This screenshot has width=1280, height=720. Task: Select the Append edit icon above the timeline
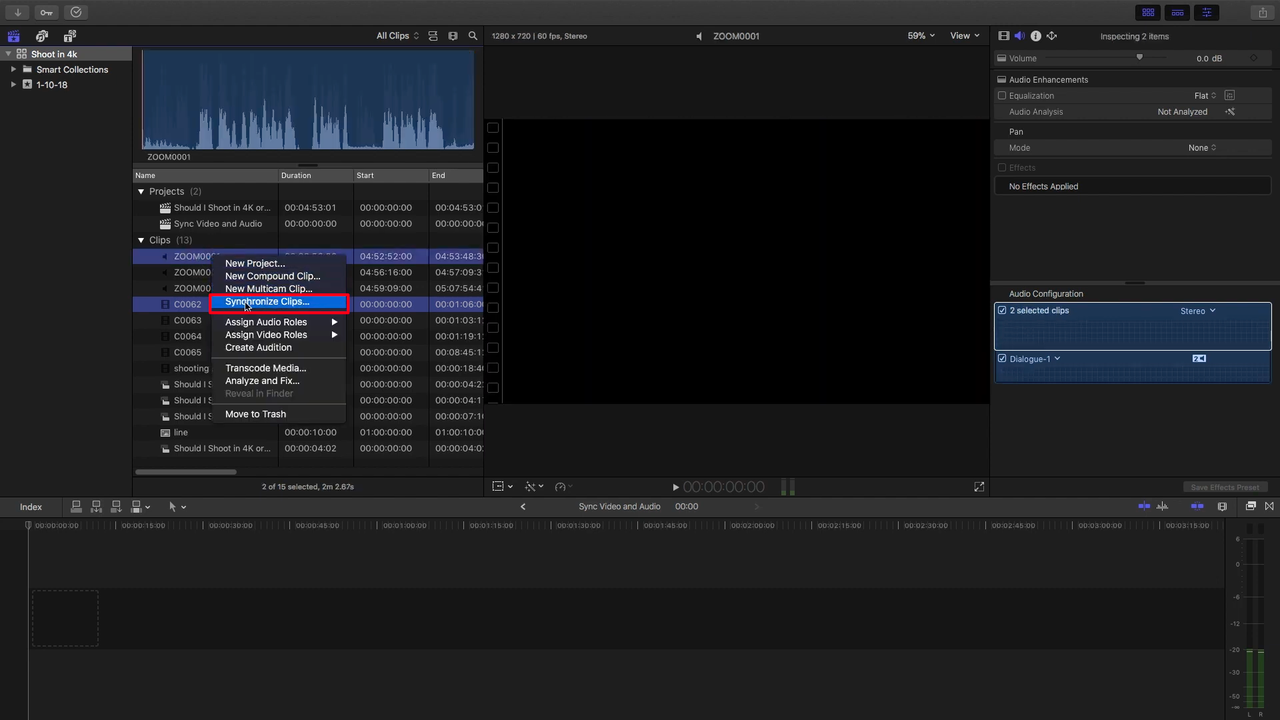click(116, 506)
